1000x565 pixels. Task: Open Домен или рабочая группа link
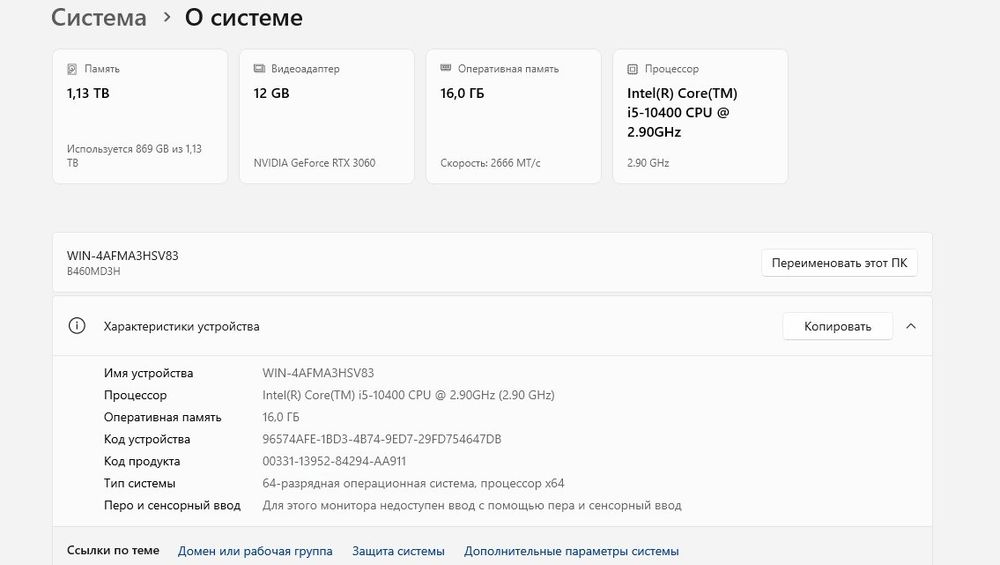point(255,551)
